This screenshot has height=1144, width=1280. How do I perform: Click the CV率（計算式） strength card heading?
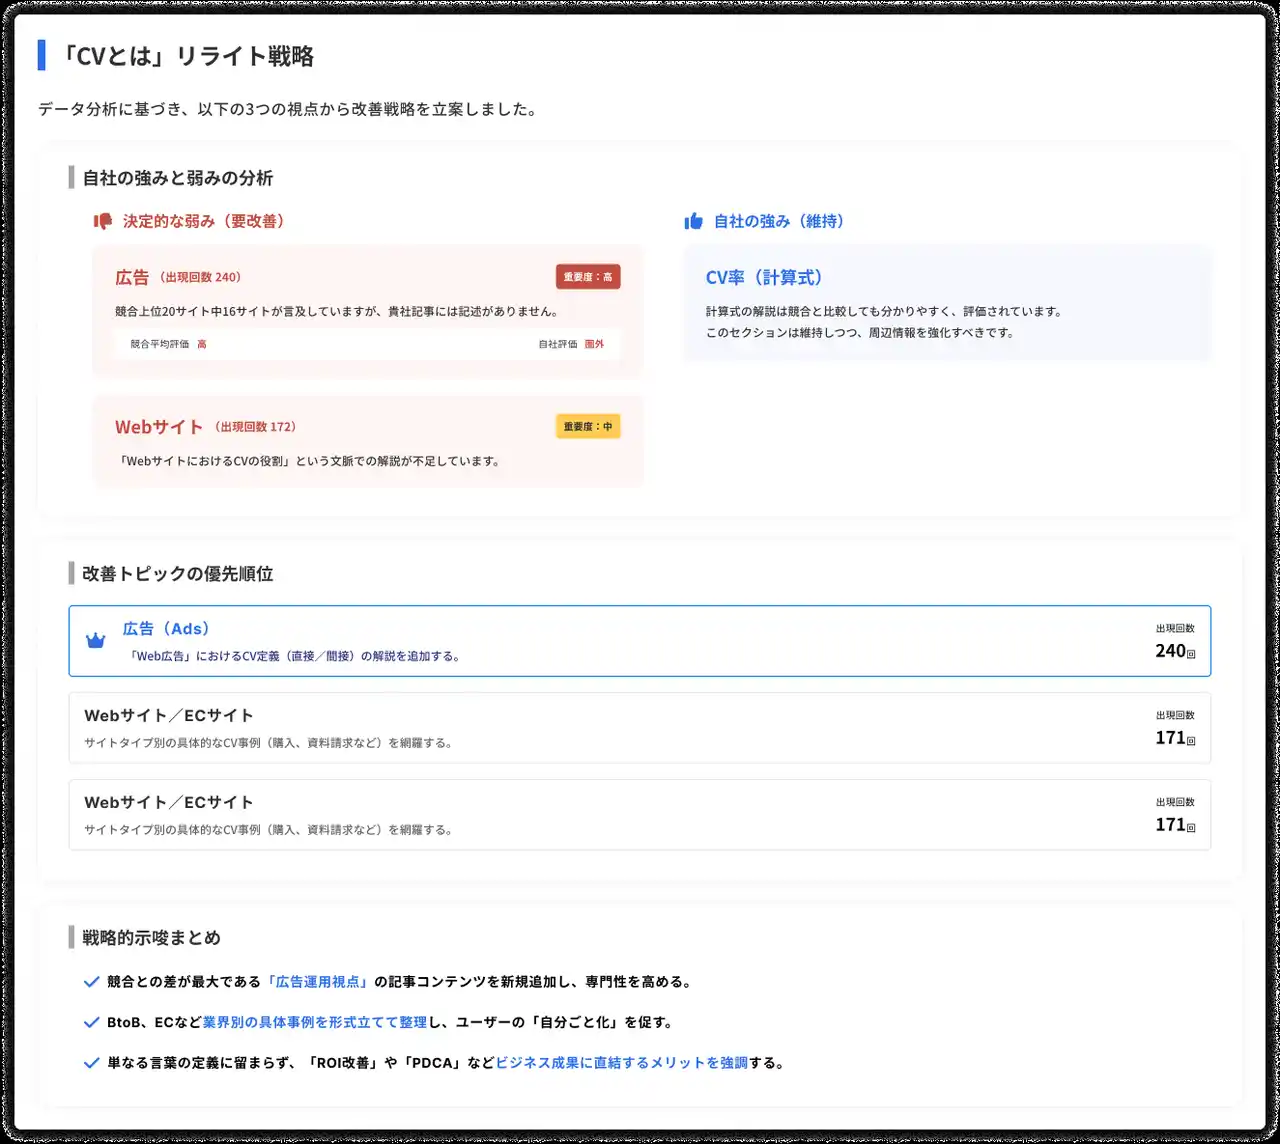click(x=764, y=278)
